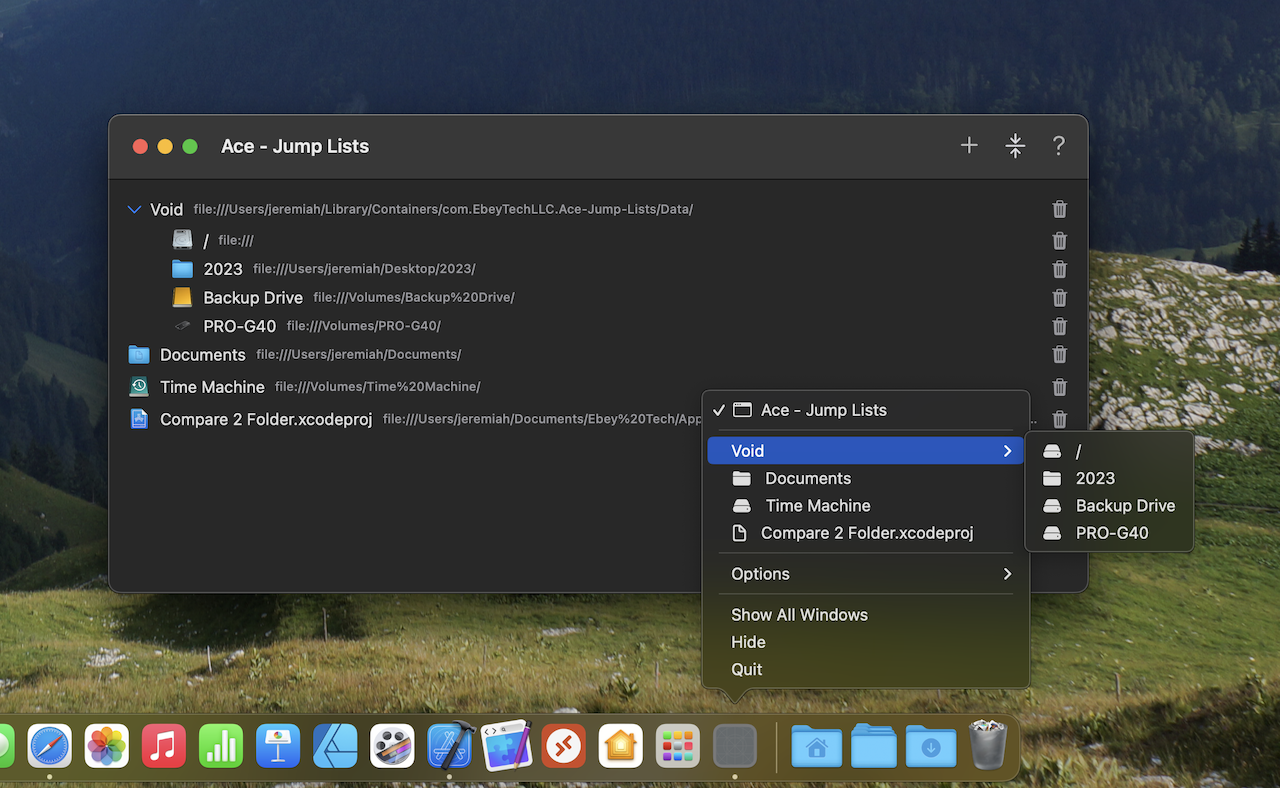Open Photos app from the Dock
The height and width of the screenshot is (788, 1280).
pyautogui.click(x=107, y=746)
